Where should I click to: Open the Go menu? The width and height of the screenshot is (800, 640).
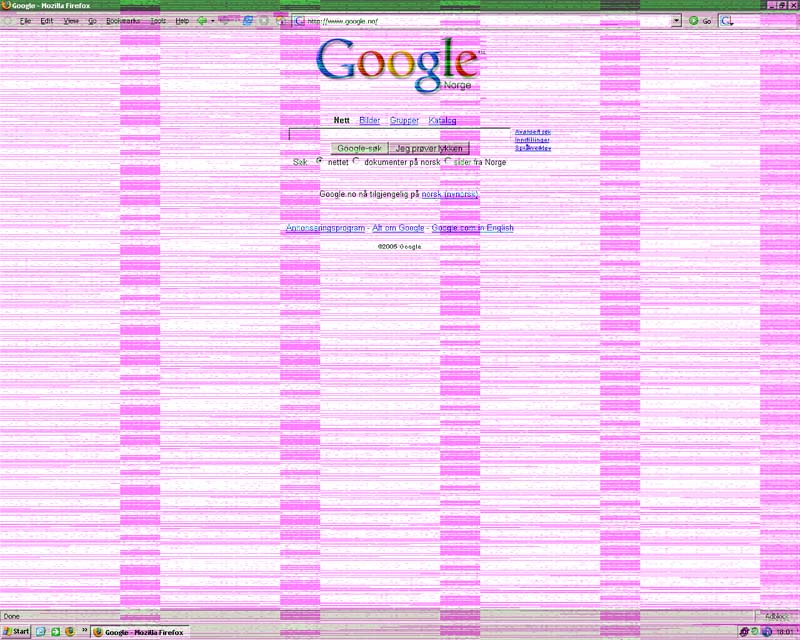coord(92,21)
